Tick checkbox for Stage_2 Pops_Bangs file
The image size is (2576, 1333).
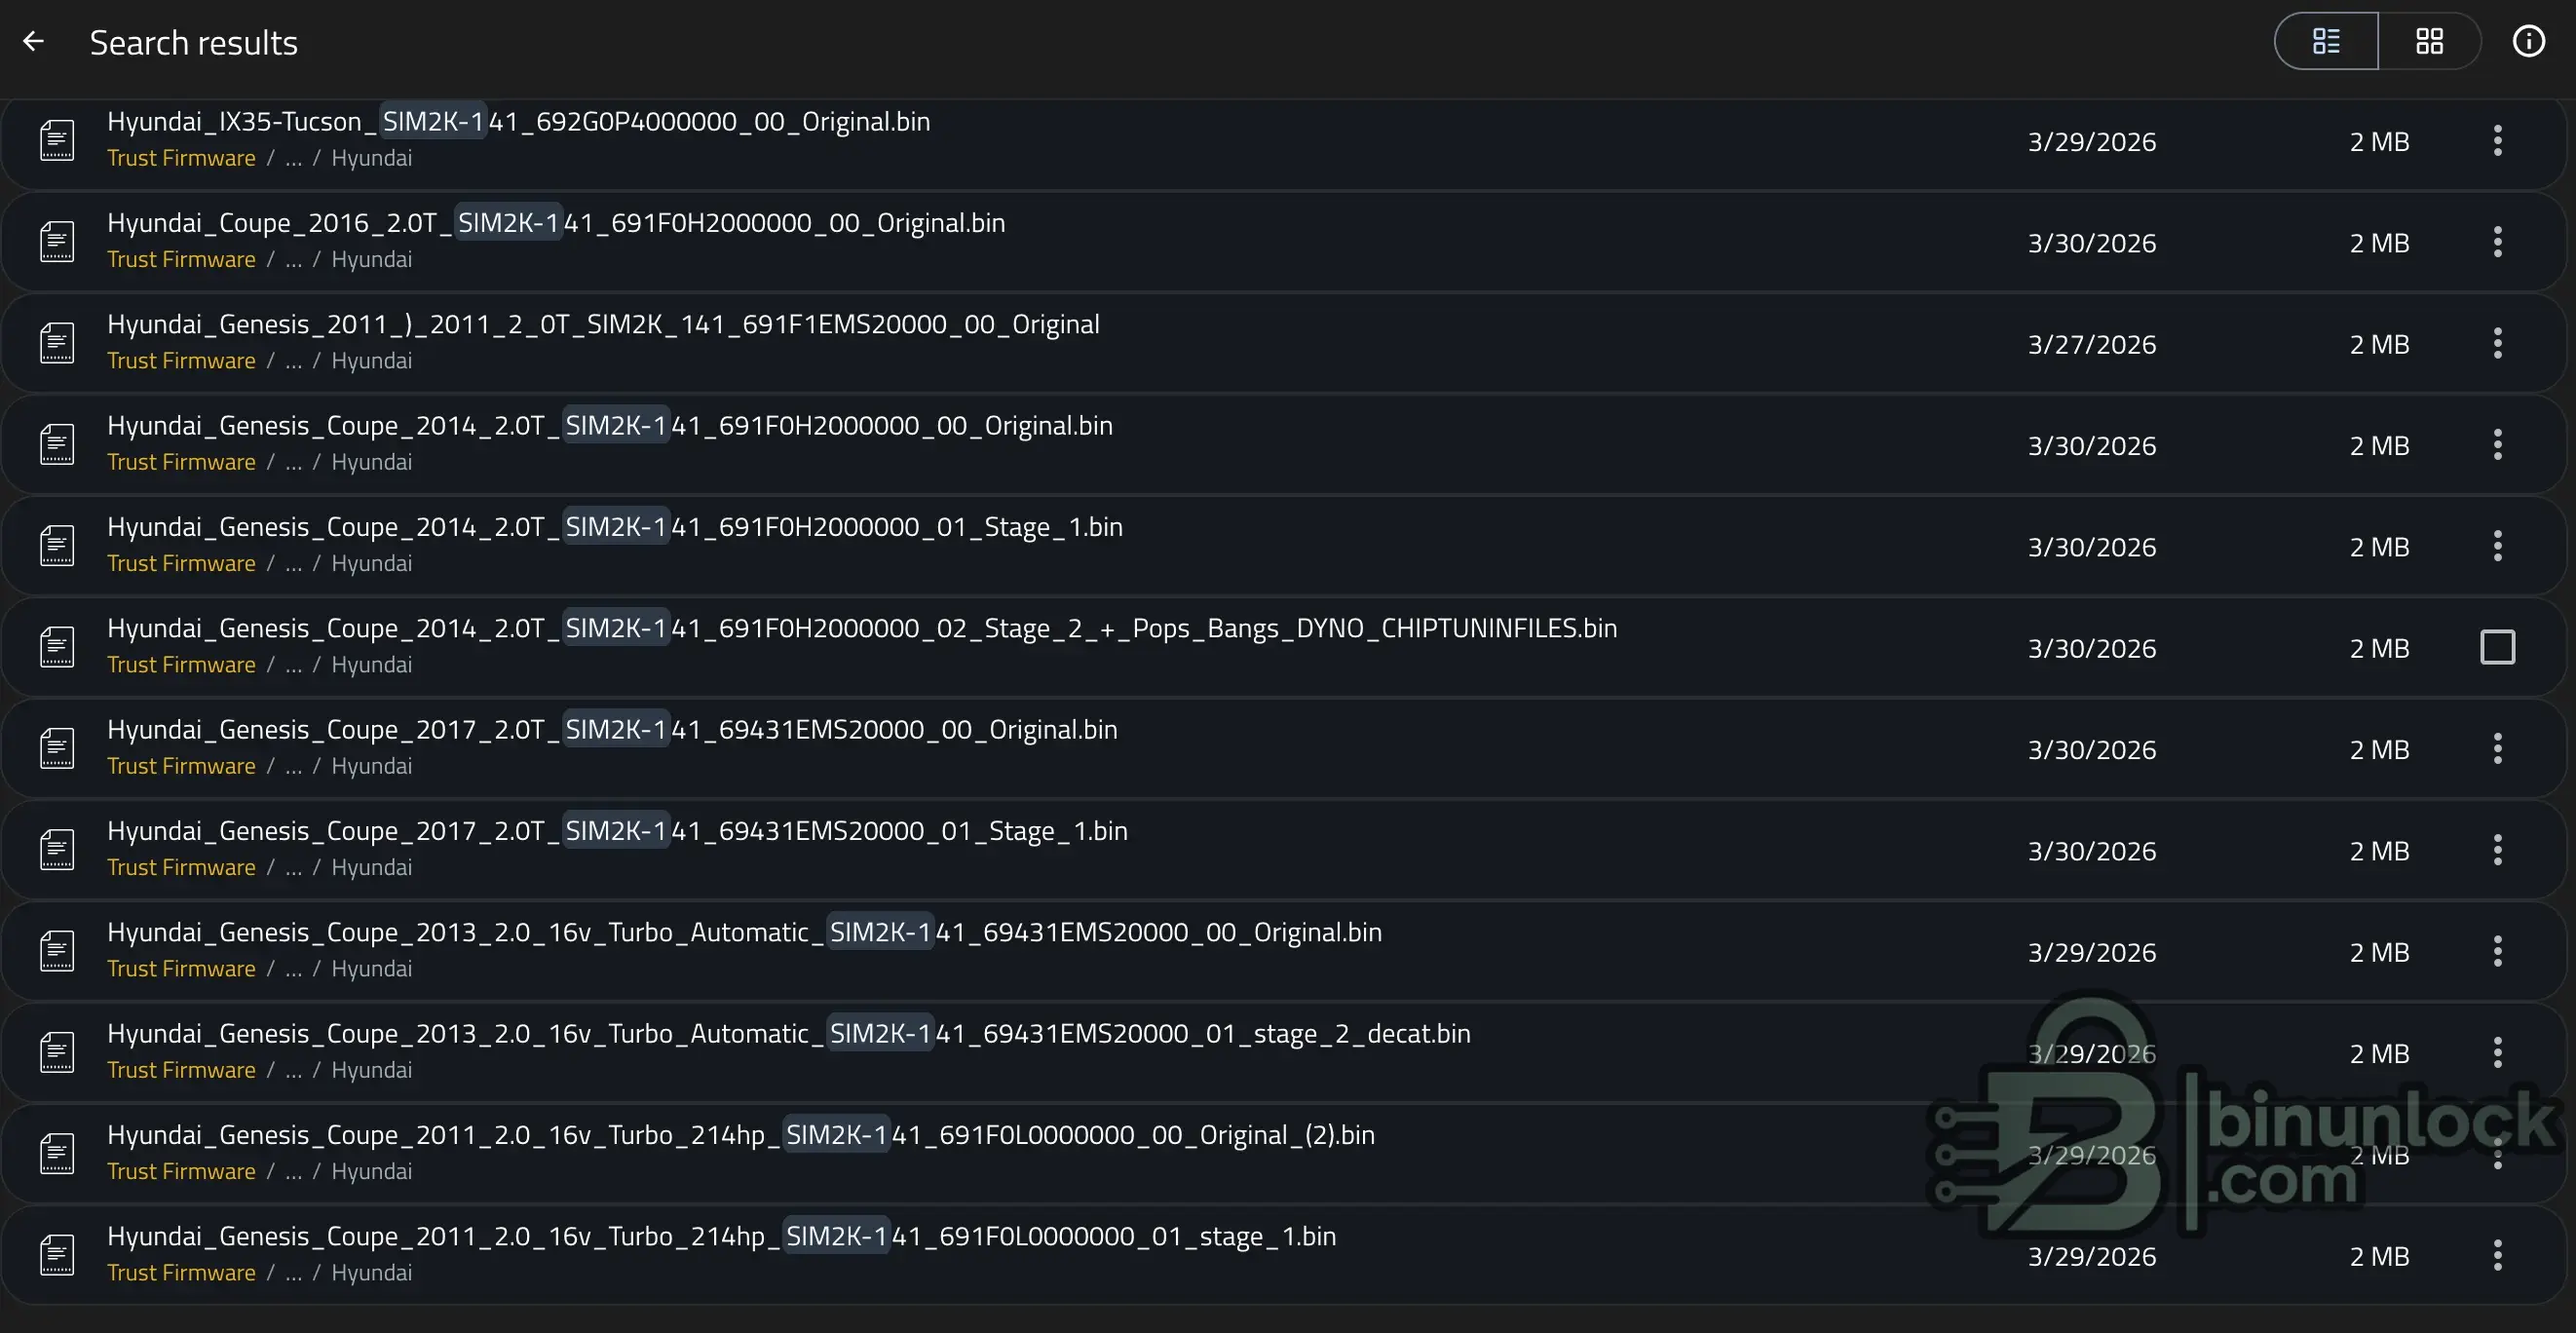click(2497, 647)
